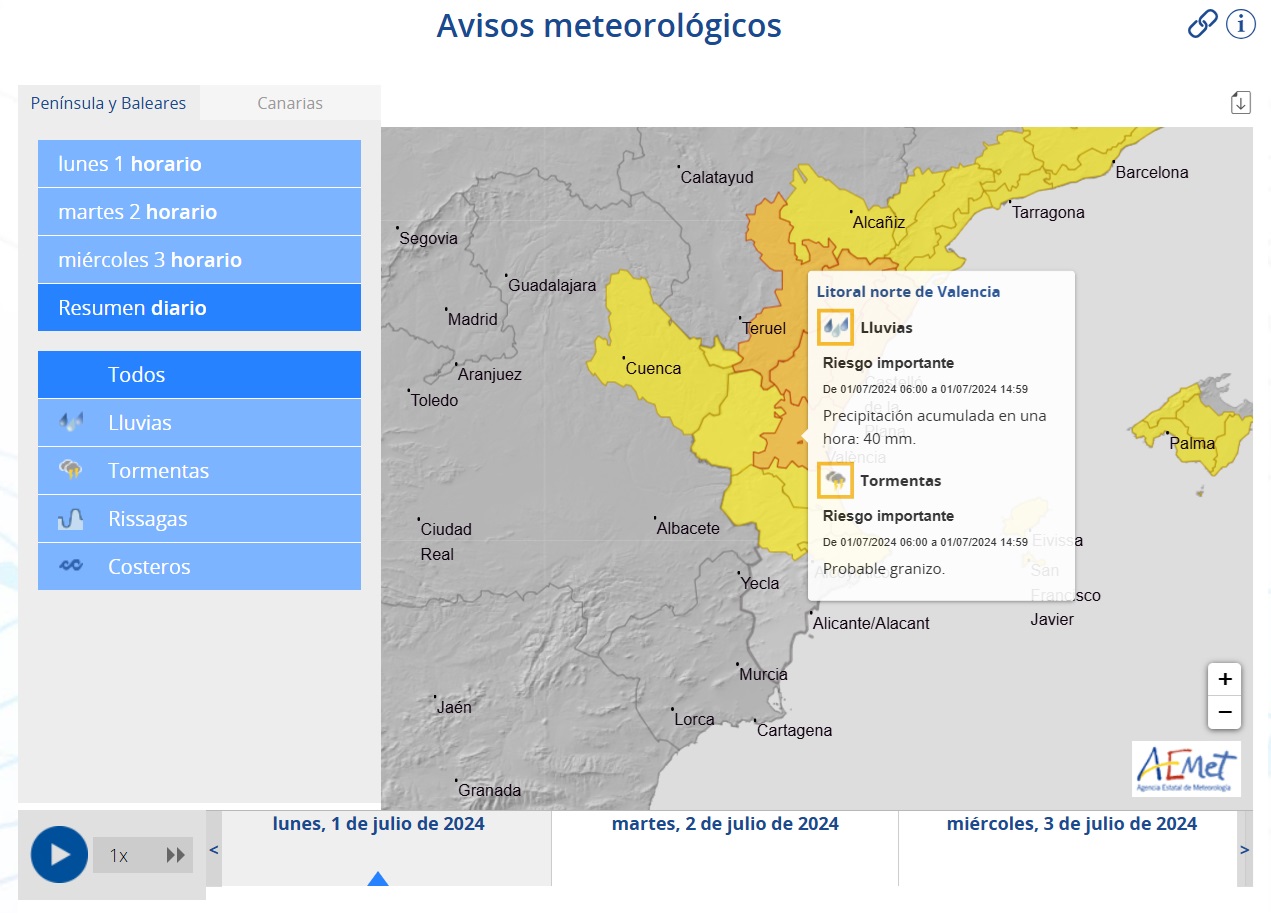
Task: Click the fast-forward speed control
Action: [x=175, y=855]
